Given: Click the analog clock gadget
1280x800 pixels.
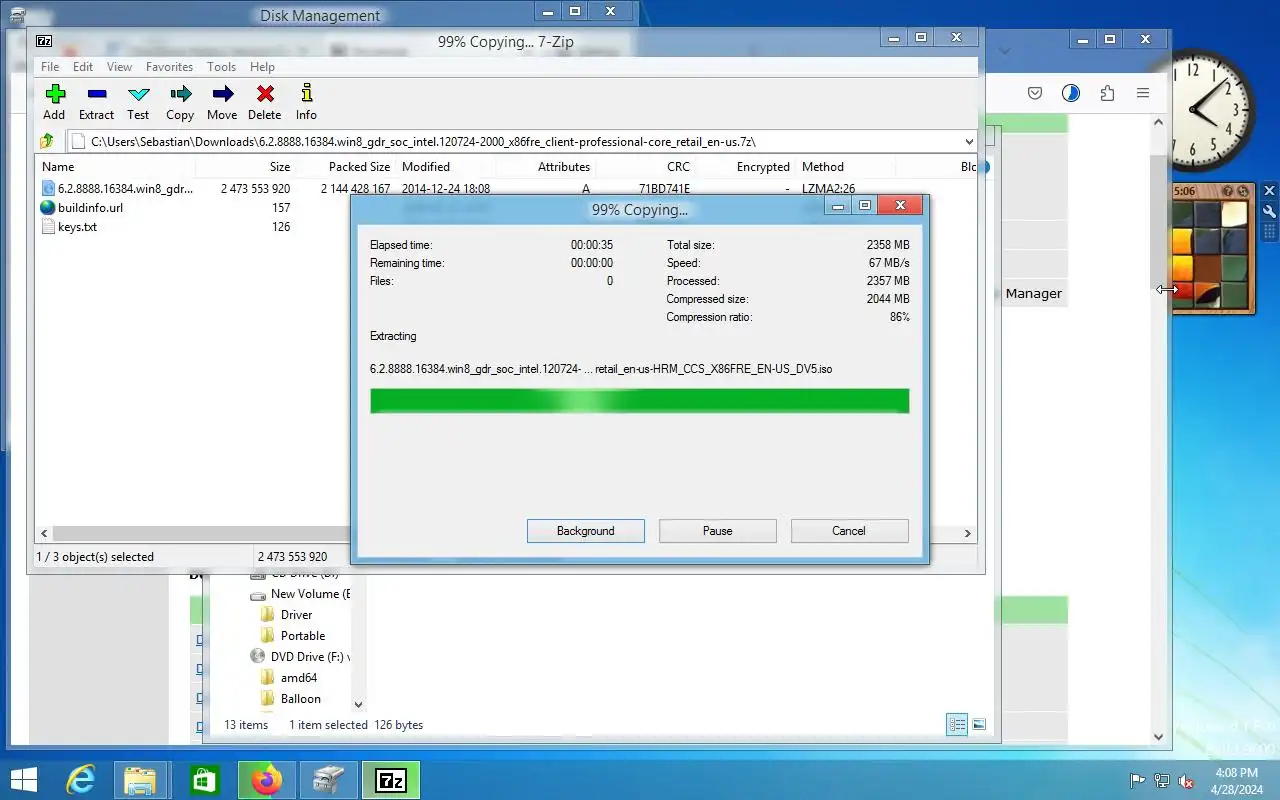Looking at the screenshot, I should (1208, 112).
